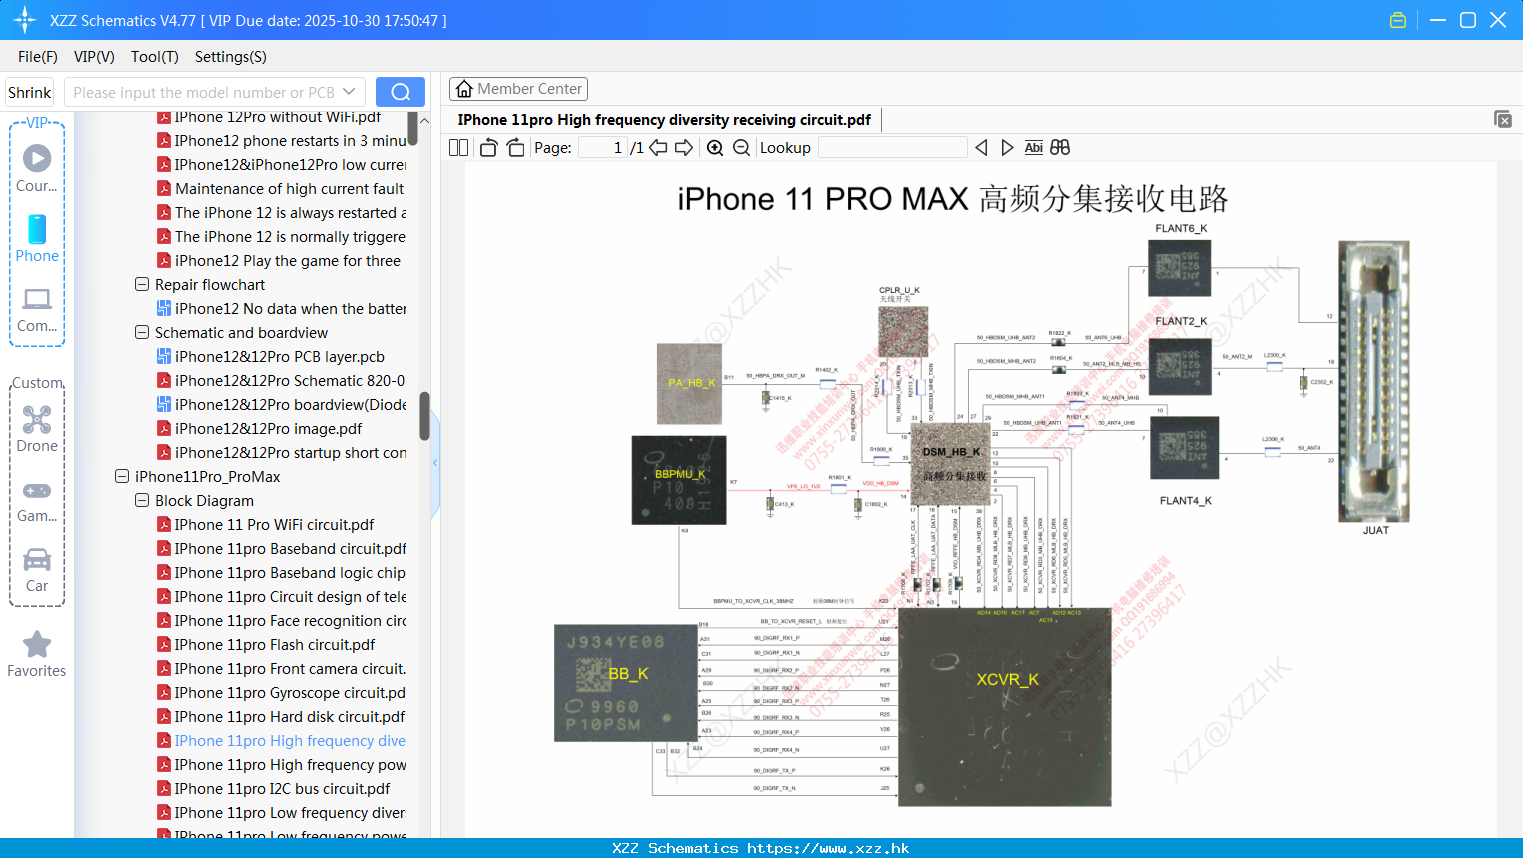Open the Car sidebar category
1523x858 pixels.
pyautogui.click(x=37, y=570)
